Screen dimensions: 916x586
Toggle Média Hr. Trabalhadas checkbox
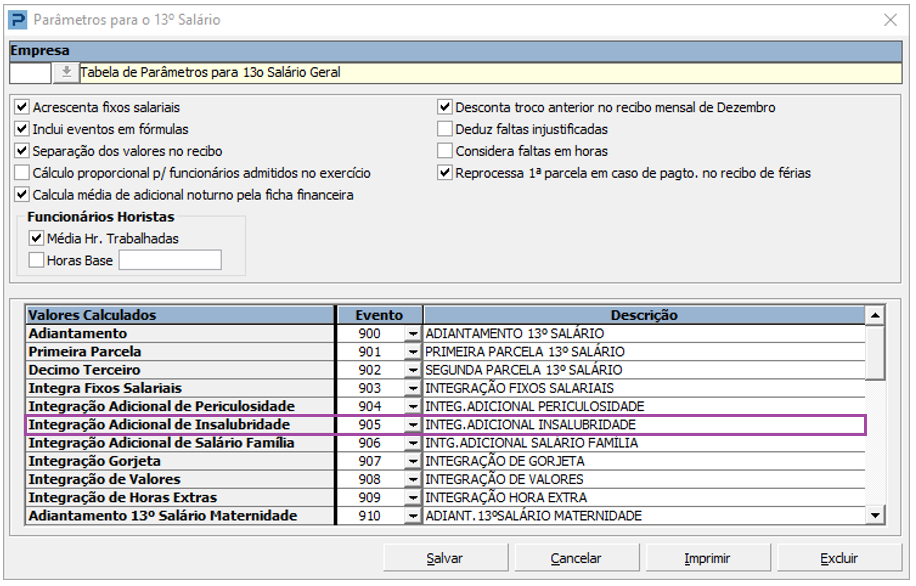(36, 238)
